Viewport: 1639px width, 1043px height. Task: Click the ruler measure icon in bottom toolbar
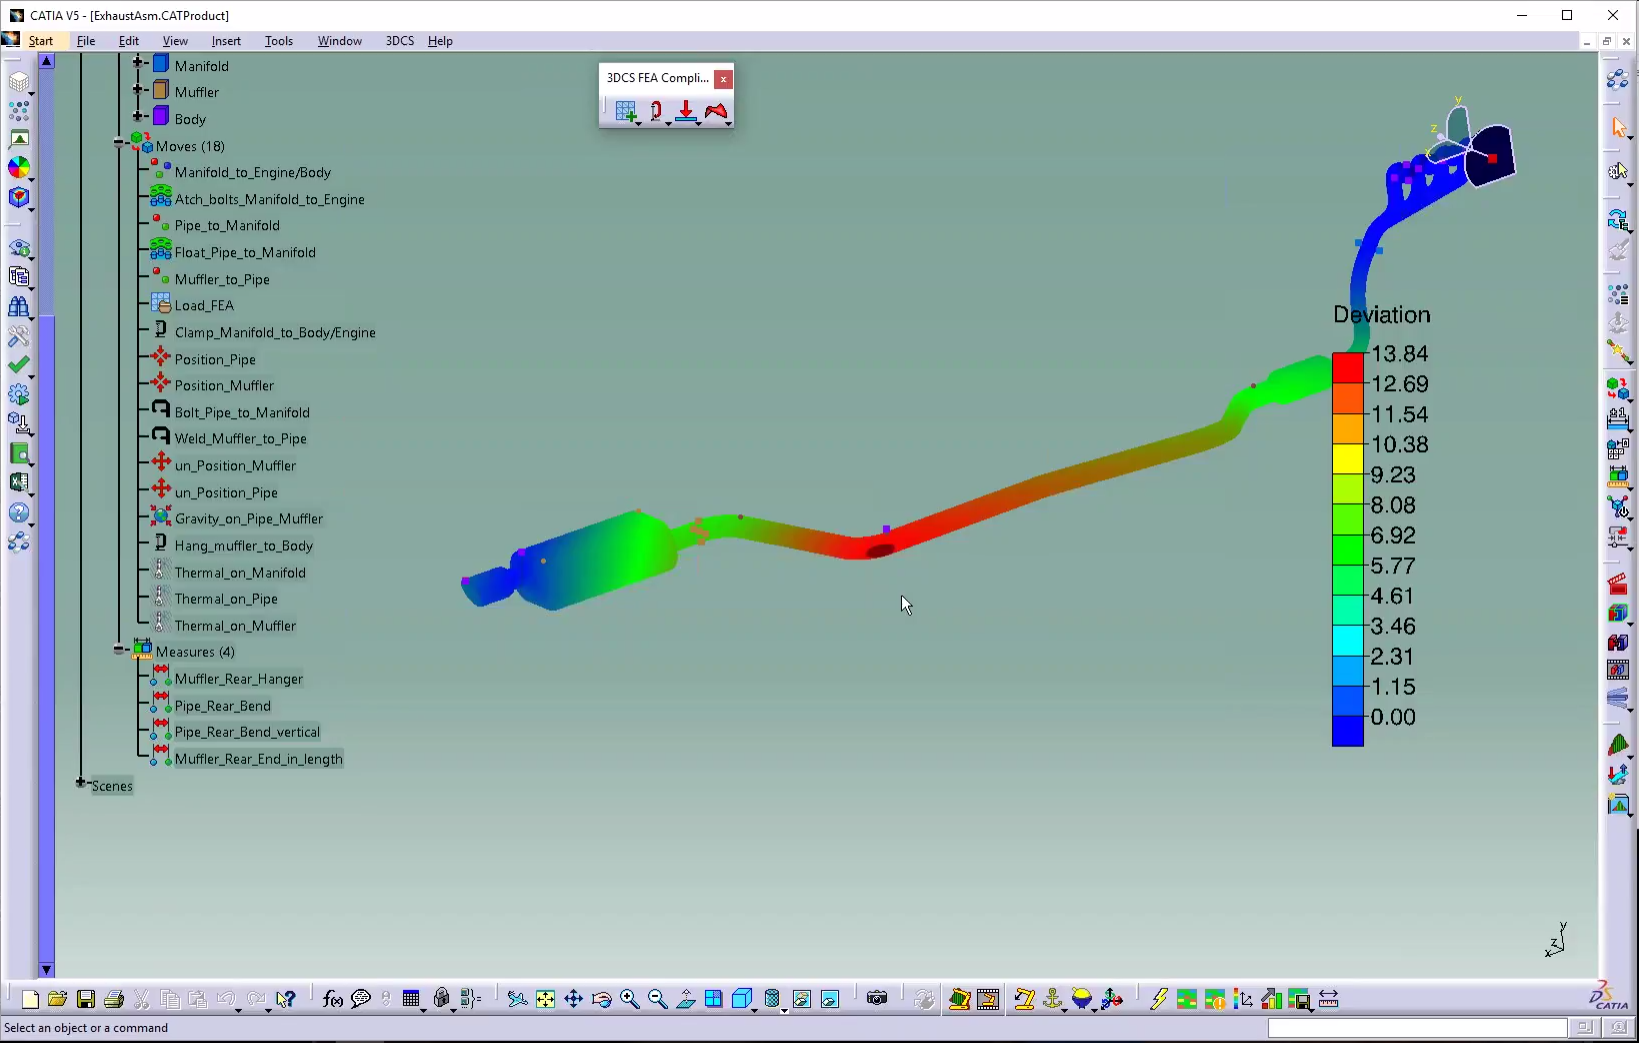[x=1328, y=999]
